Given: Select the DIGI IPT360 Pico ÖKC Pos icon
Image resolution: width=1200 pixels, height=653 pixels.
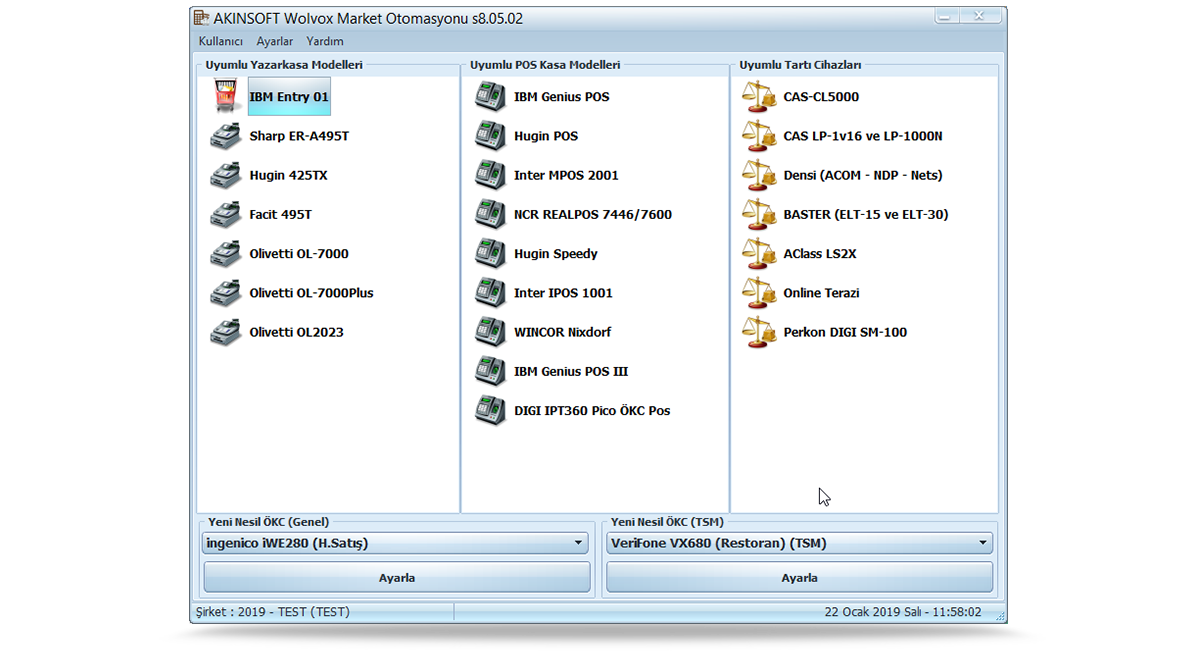Looking at the screenshot, I should [x=490, y=411].
